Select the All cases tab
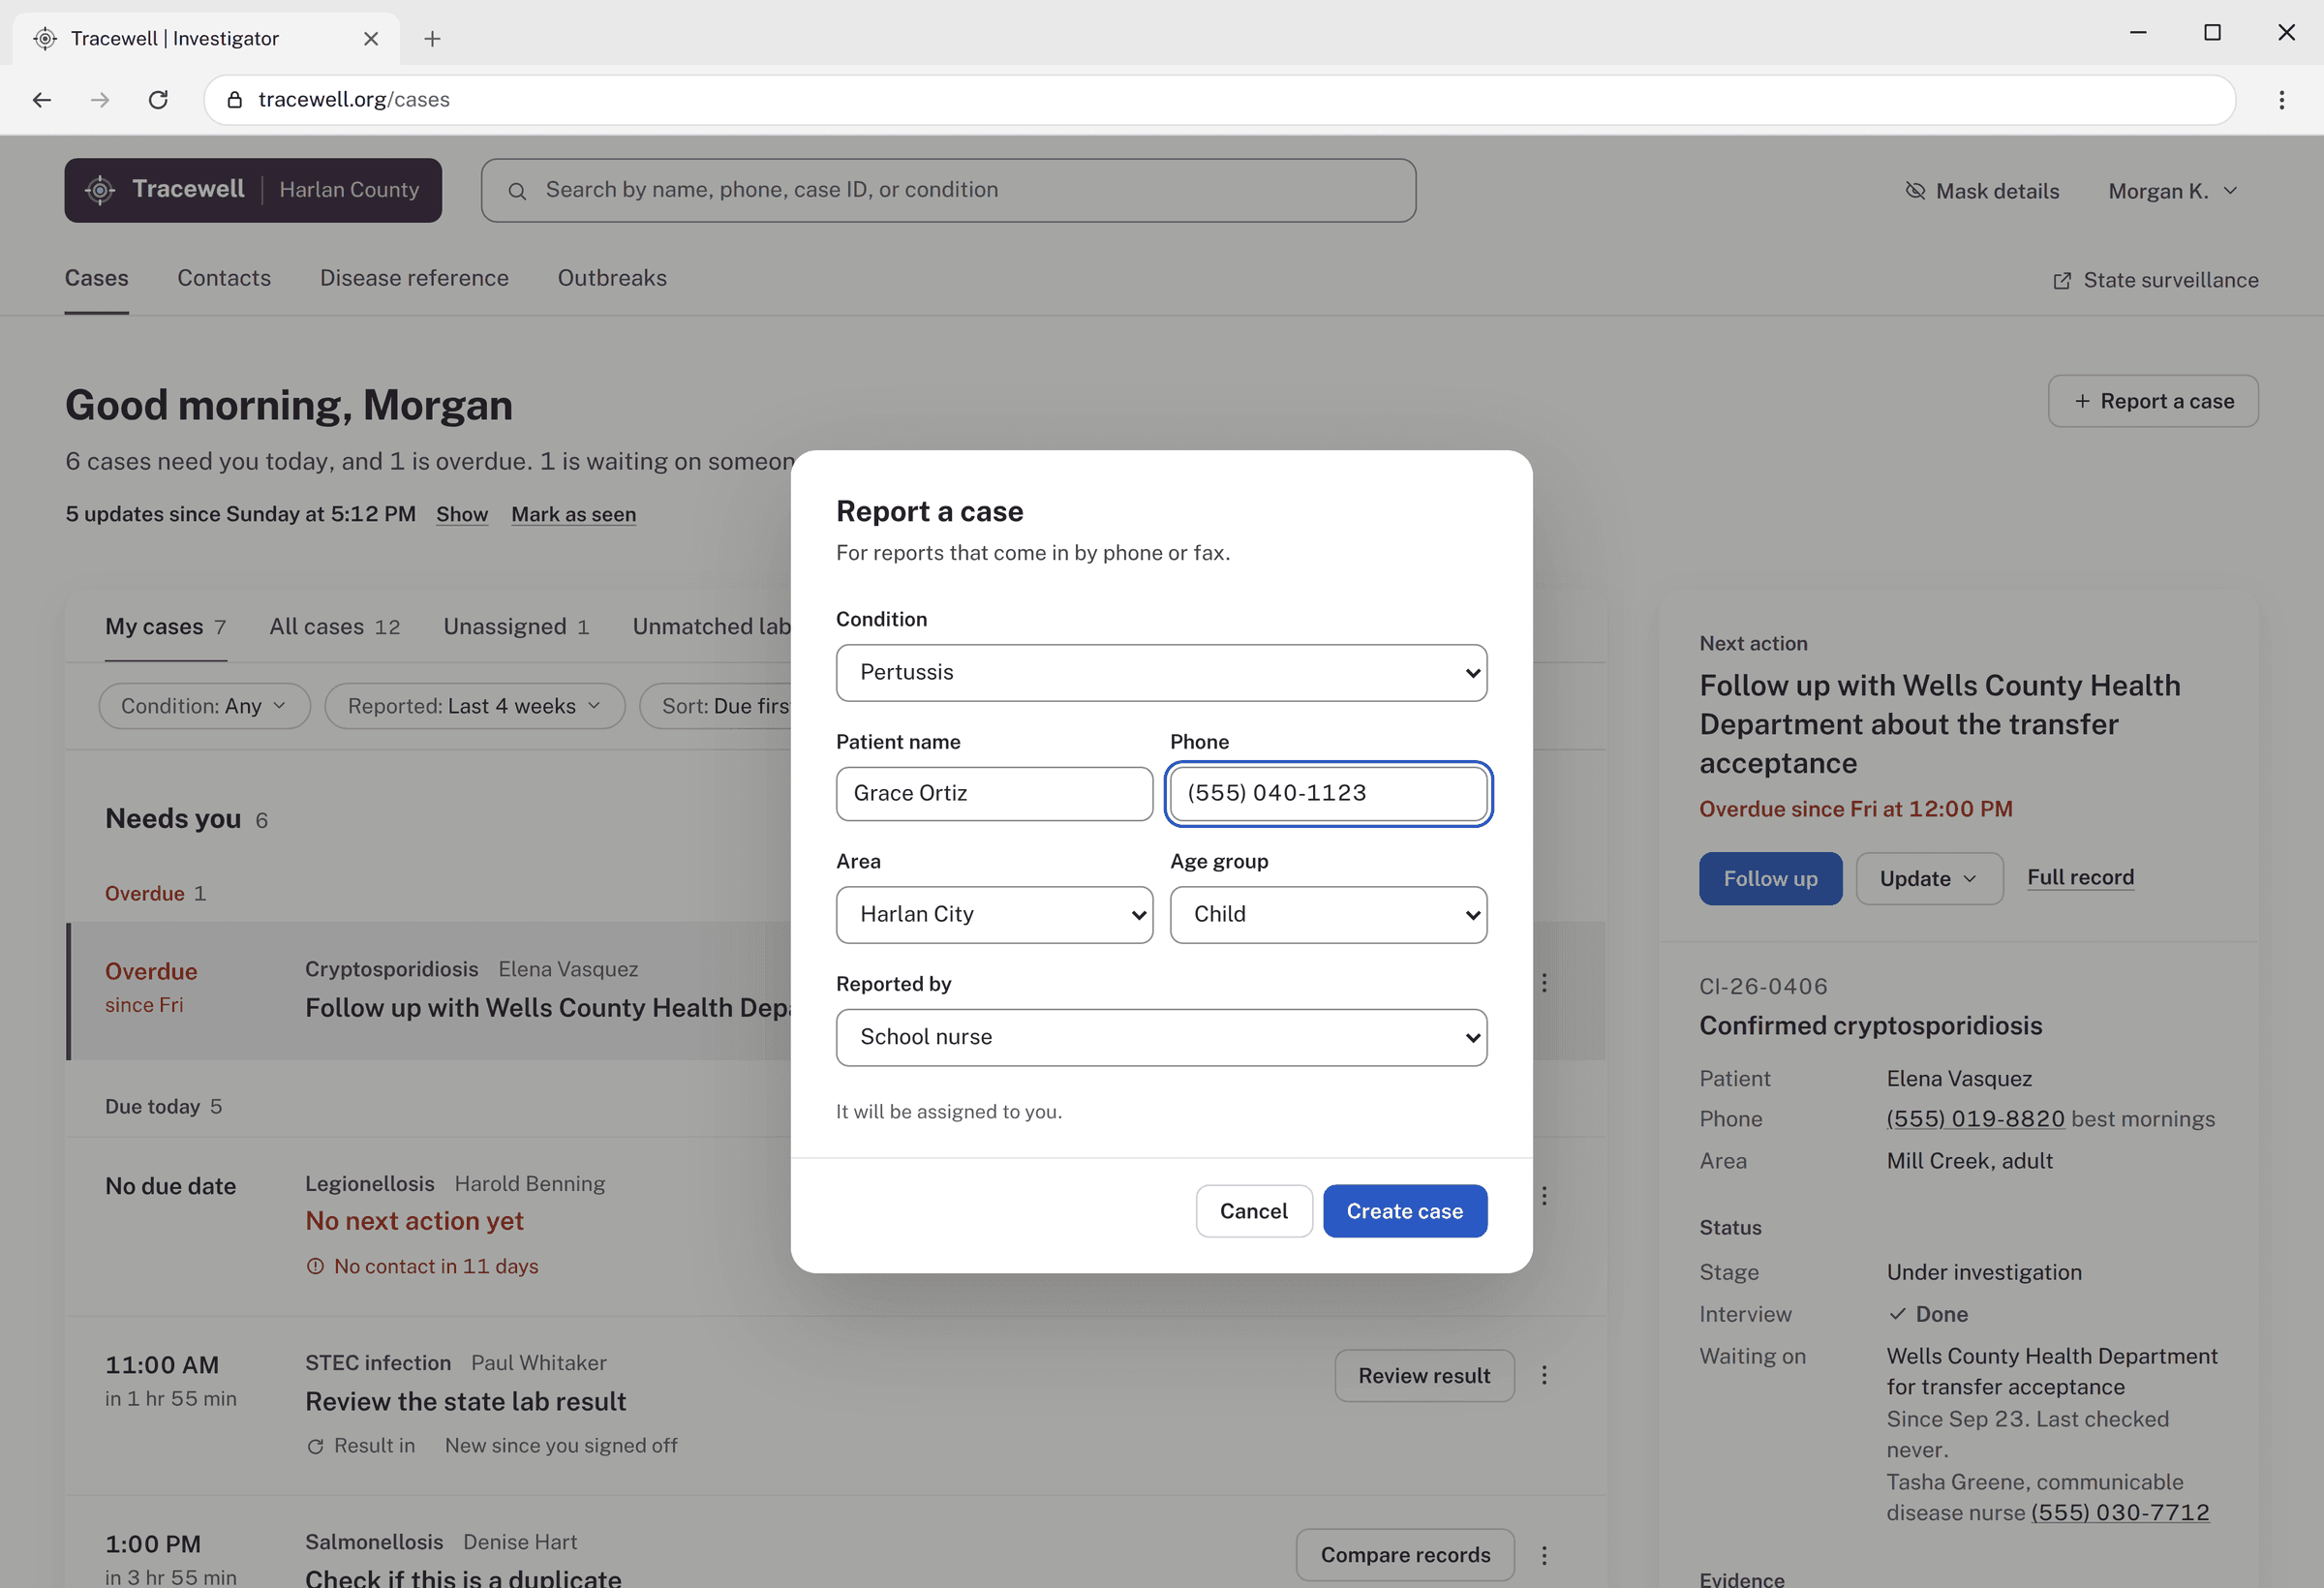The width and height of the screenshot is (2324, 1588). 334,627
